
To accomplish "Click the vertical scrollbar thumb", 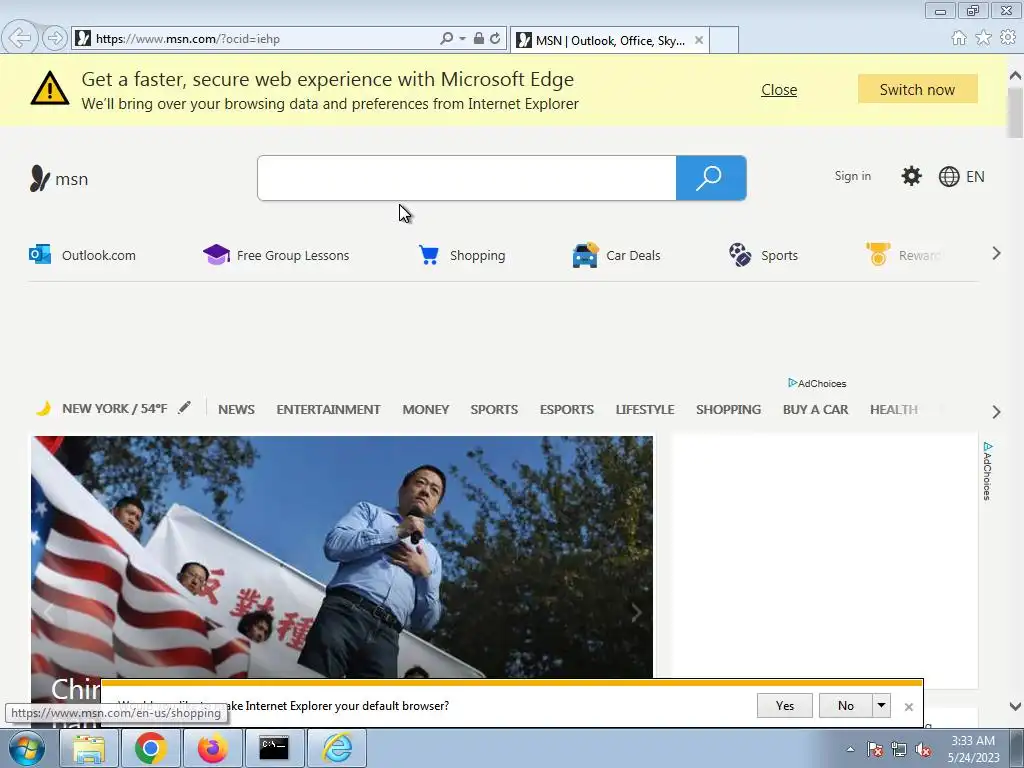I will 1015,112.
